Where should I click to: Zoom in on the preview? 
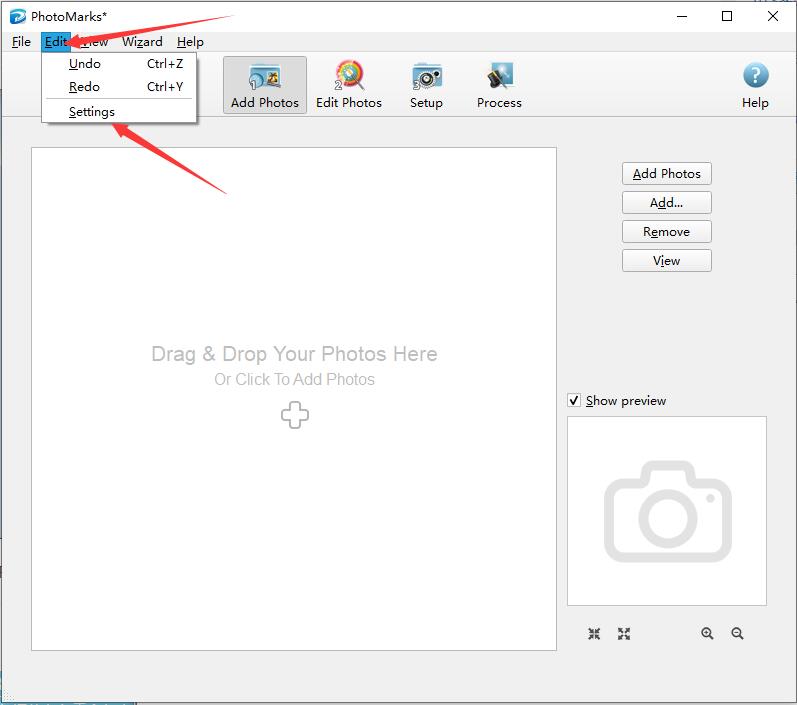point(707,633)
